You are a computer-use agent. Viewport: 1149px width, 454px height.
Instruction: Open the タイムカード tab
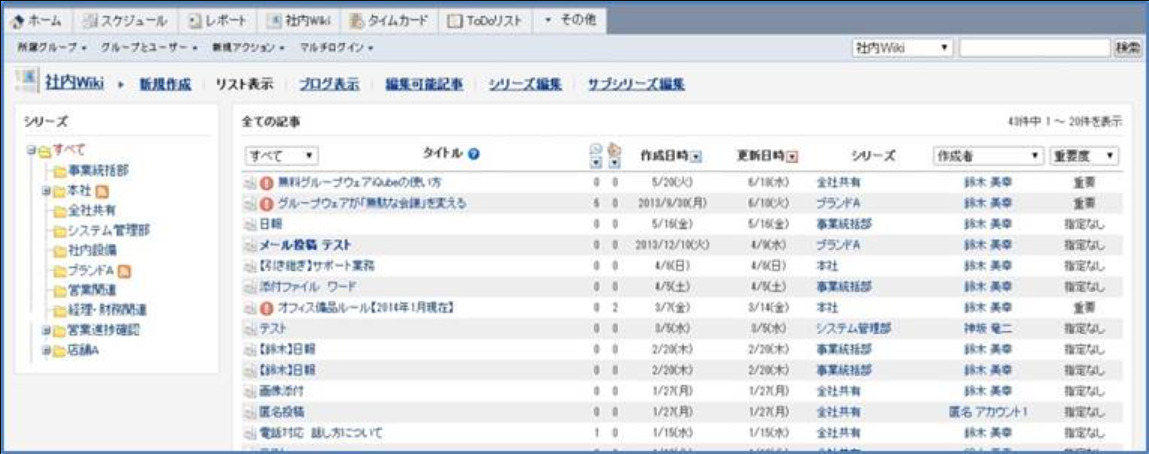pyautogui.click(x=388, y=21)
